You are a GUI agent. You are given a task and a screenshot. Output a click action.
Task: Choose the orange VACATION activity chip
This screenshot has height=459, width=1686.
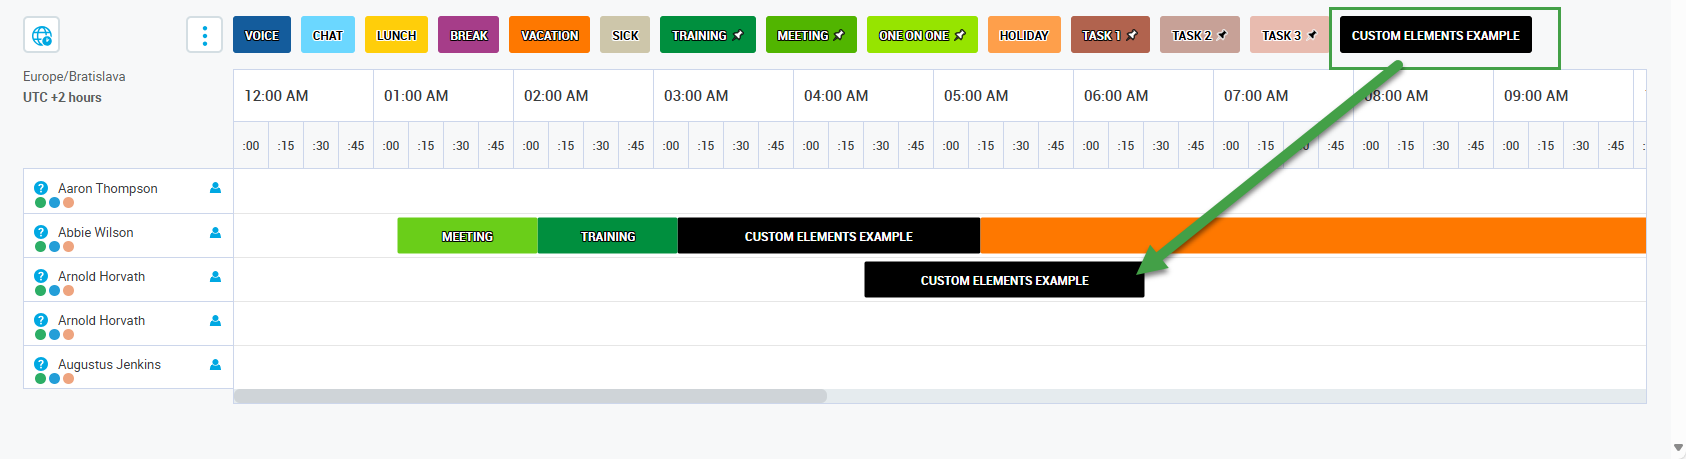[549, 35]
